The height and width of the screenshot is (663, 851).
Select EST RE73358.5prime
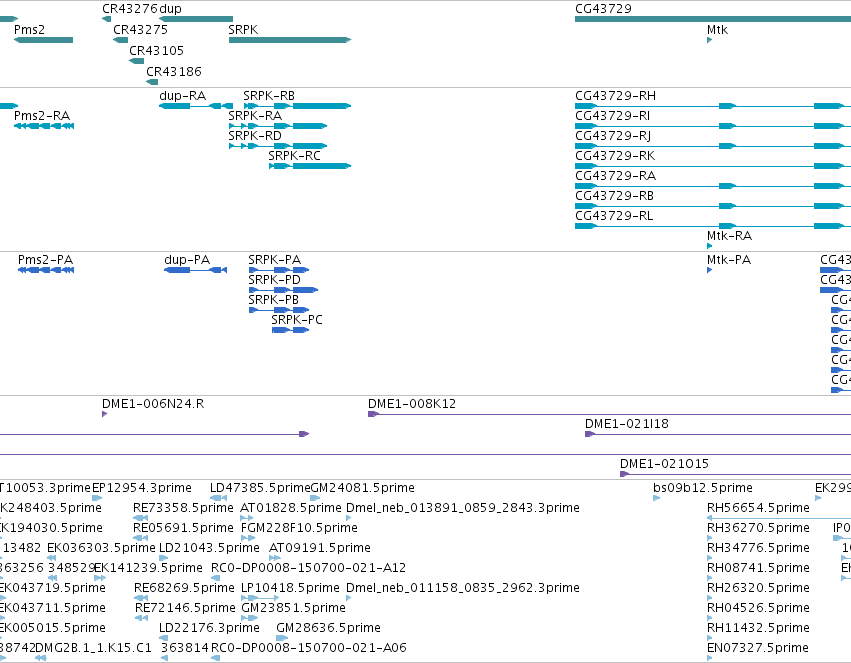click(x=141, y=518)
